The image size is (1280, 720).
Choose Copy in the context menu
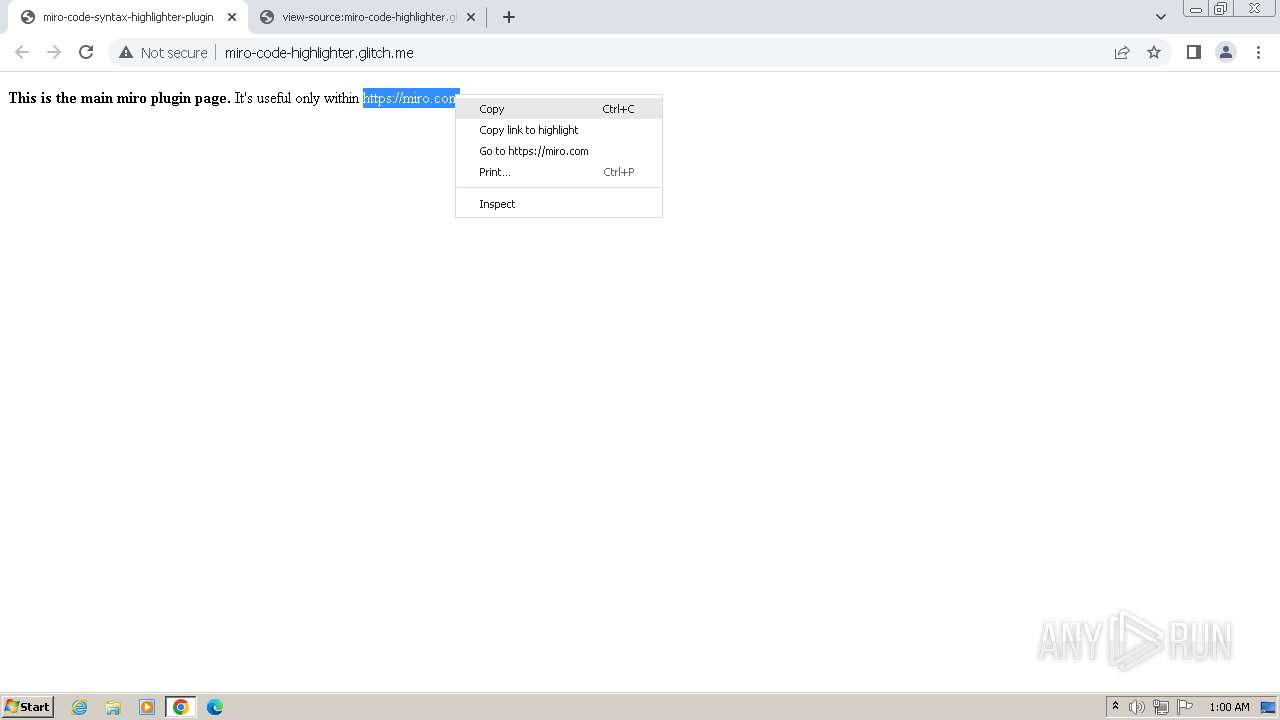point(559,109)
